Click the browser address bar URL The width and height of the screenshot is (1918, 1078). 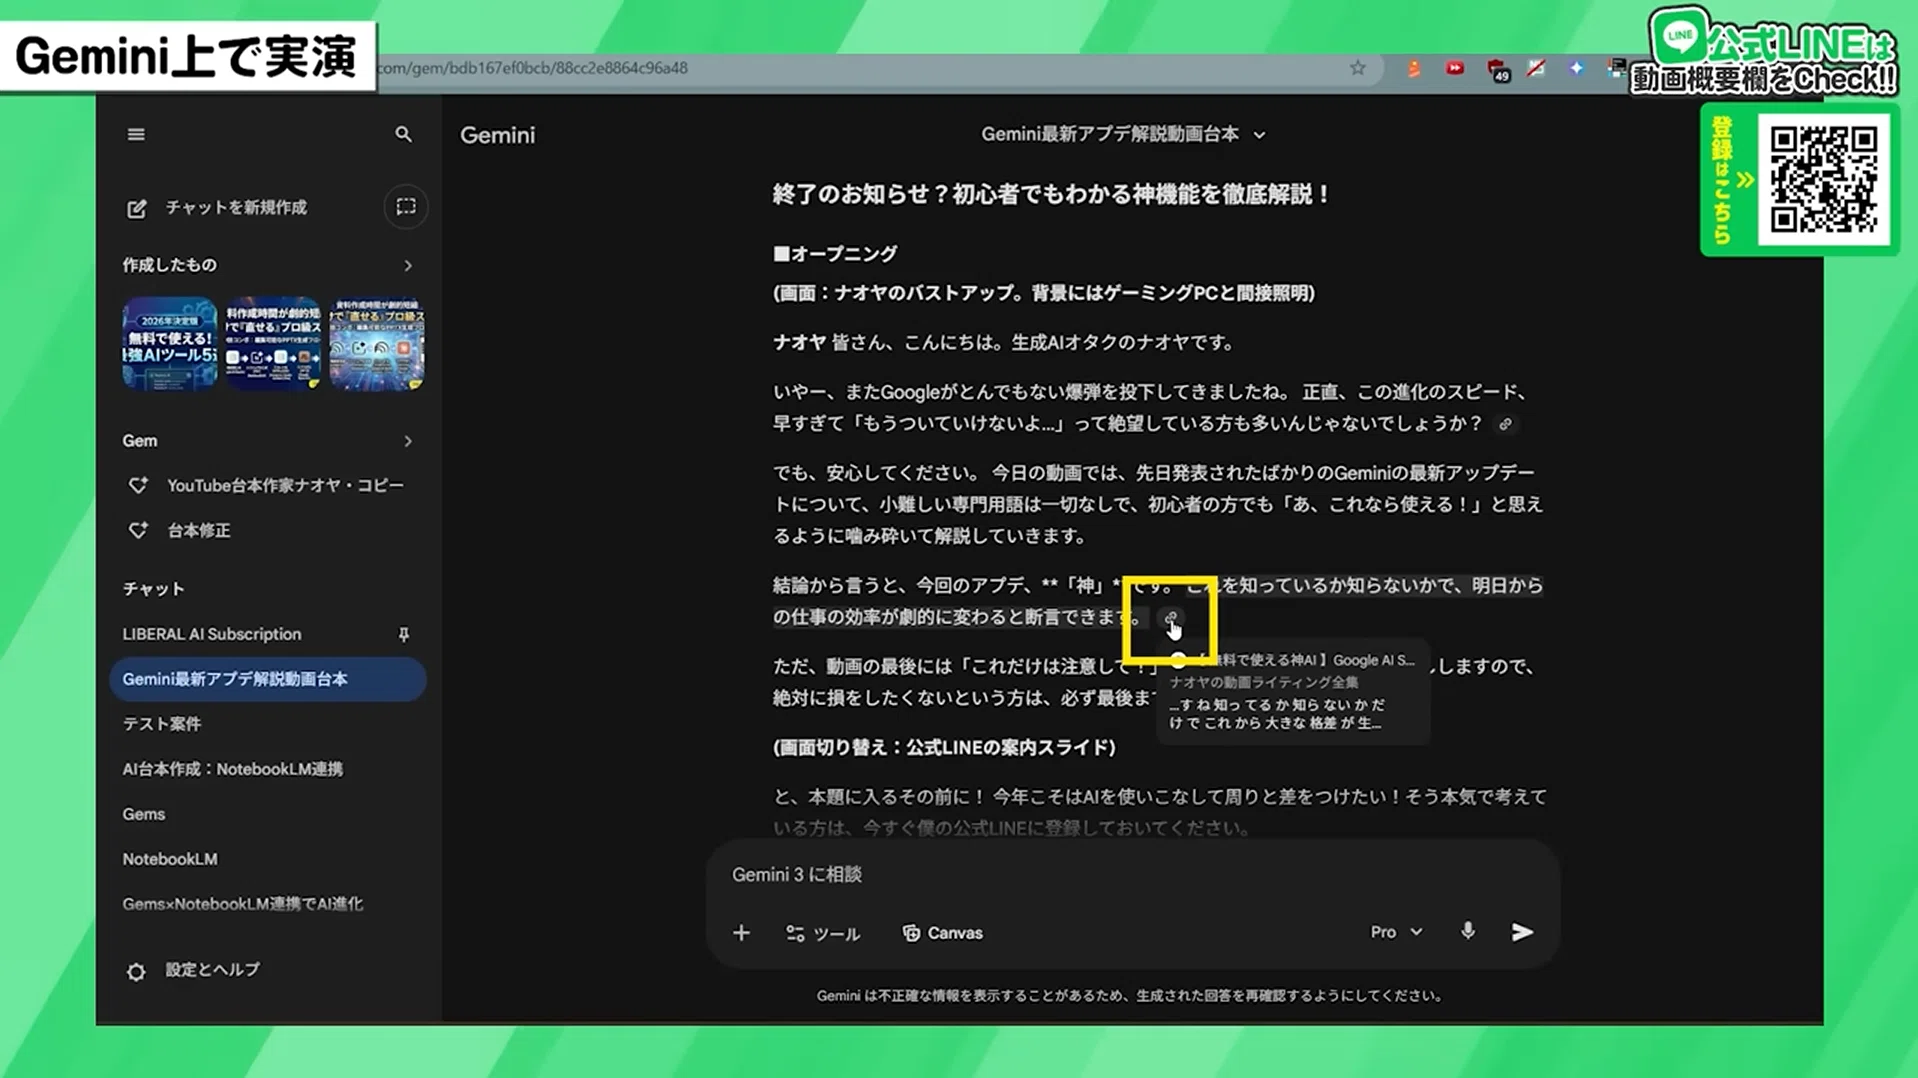532,68
